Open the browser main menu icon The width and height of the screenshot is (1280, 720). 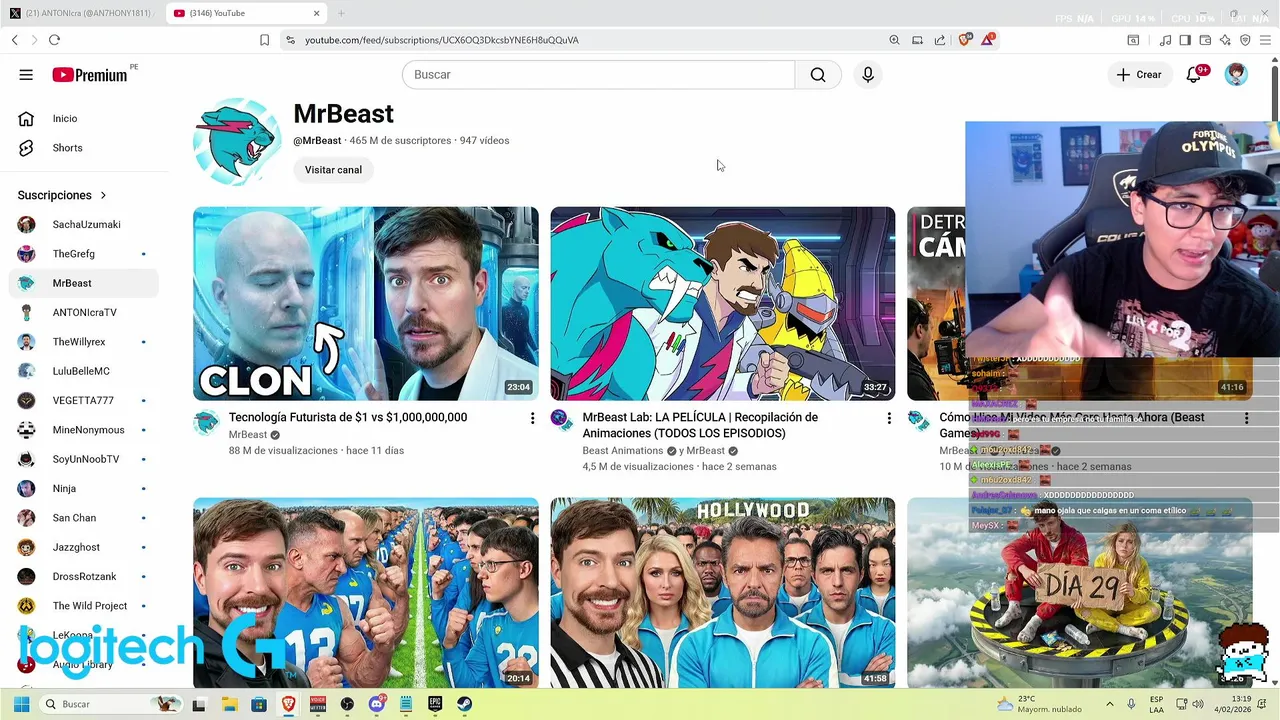pyautogui.click(x=1266, y=40)
